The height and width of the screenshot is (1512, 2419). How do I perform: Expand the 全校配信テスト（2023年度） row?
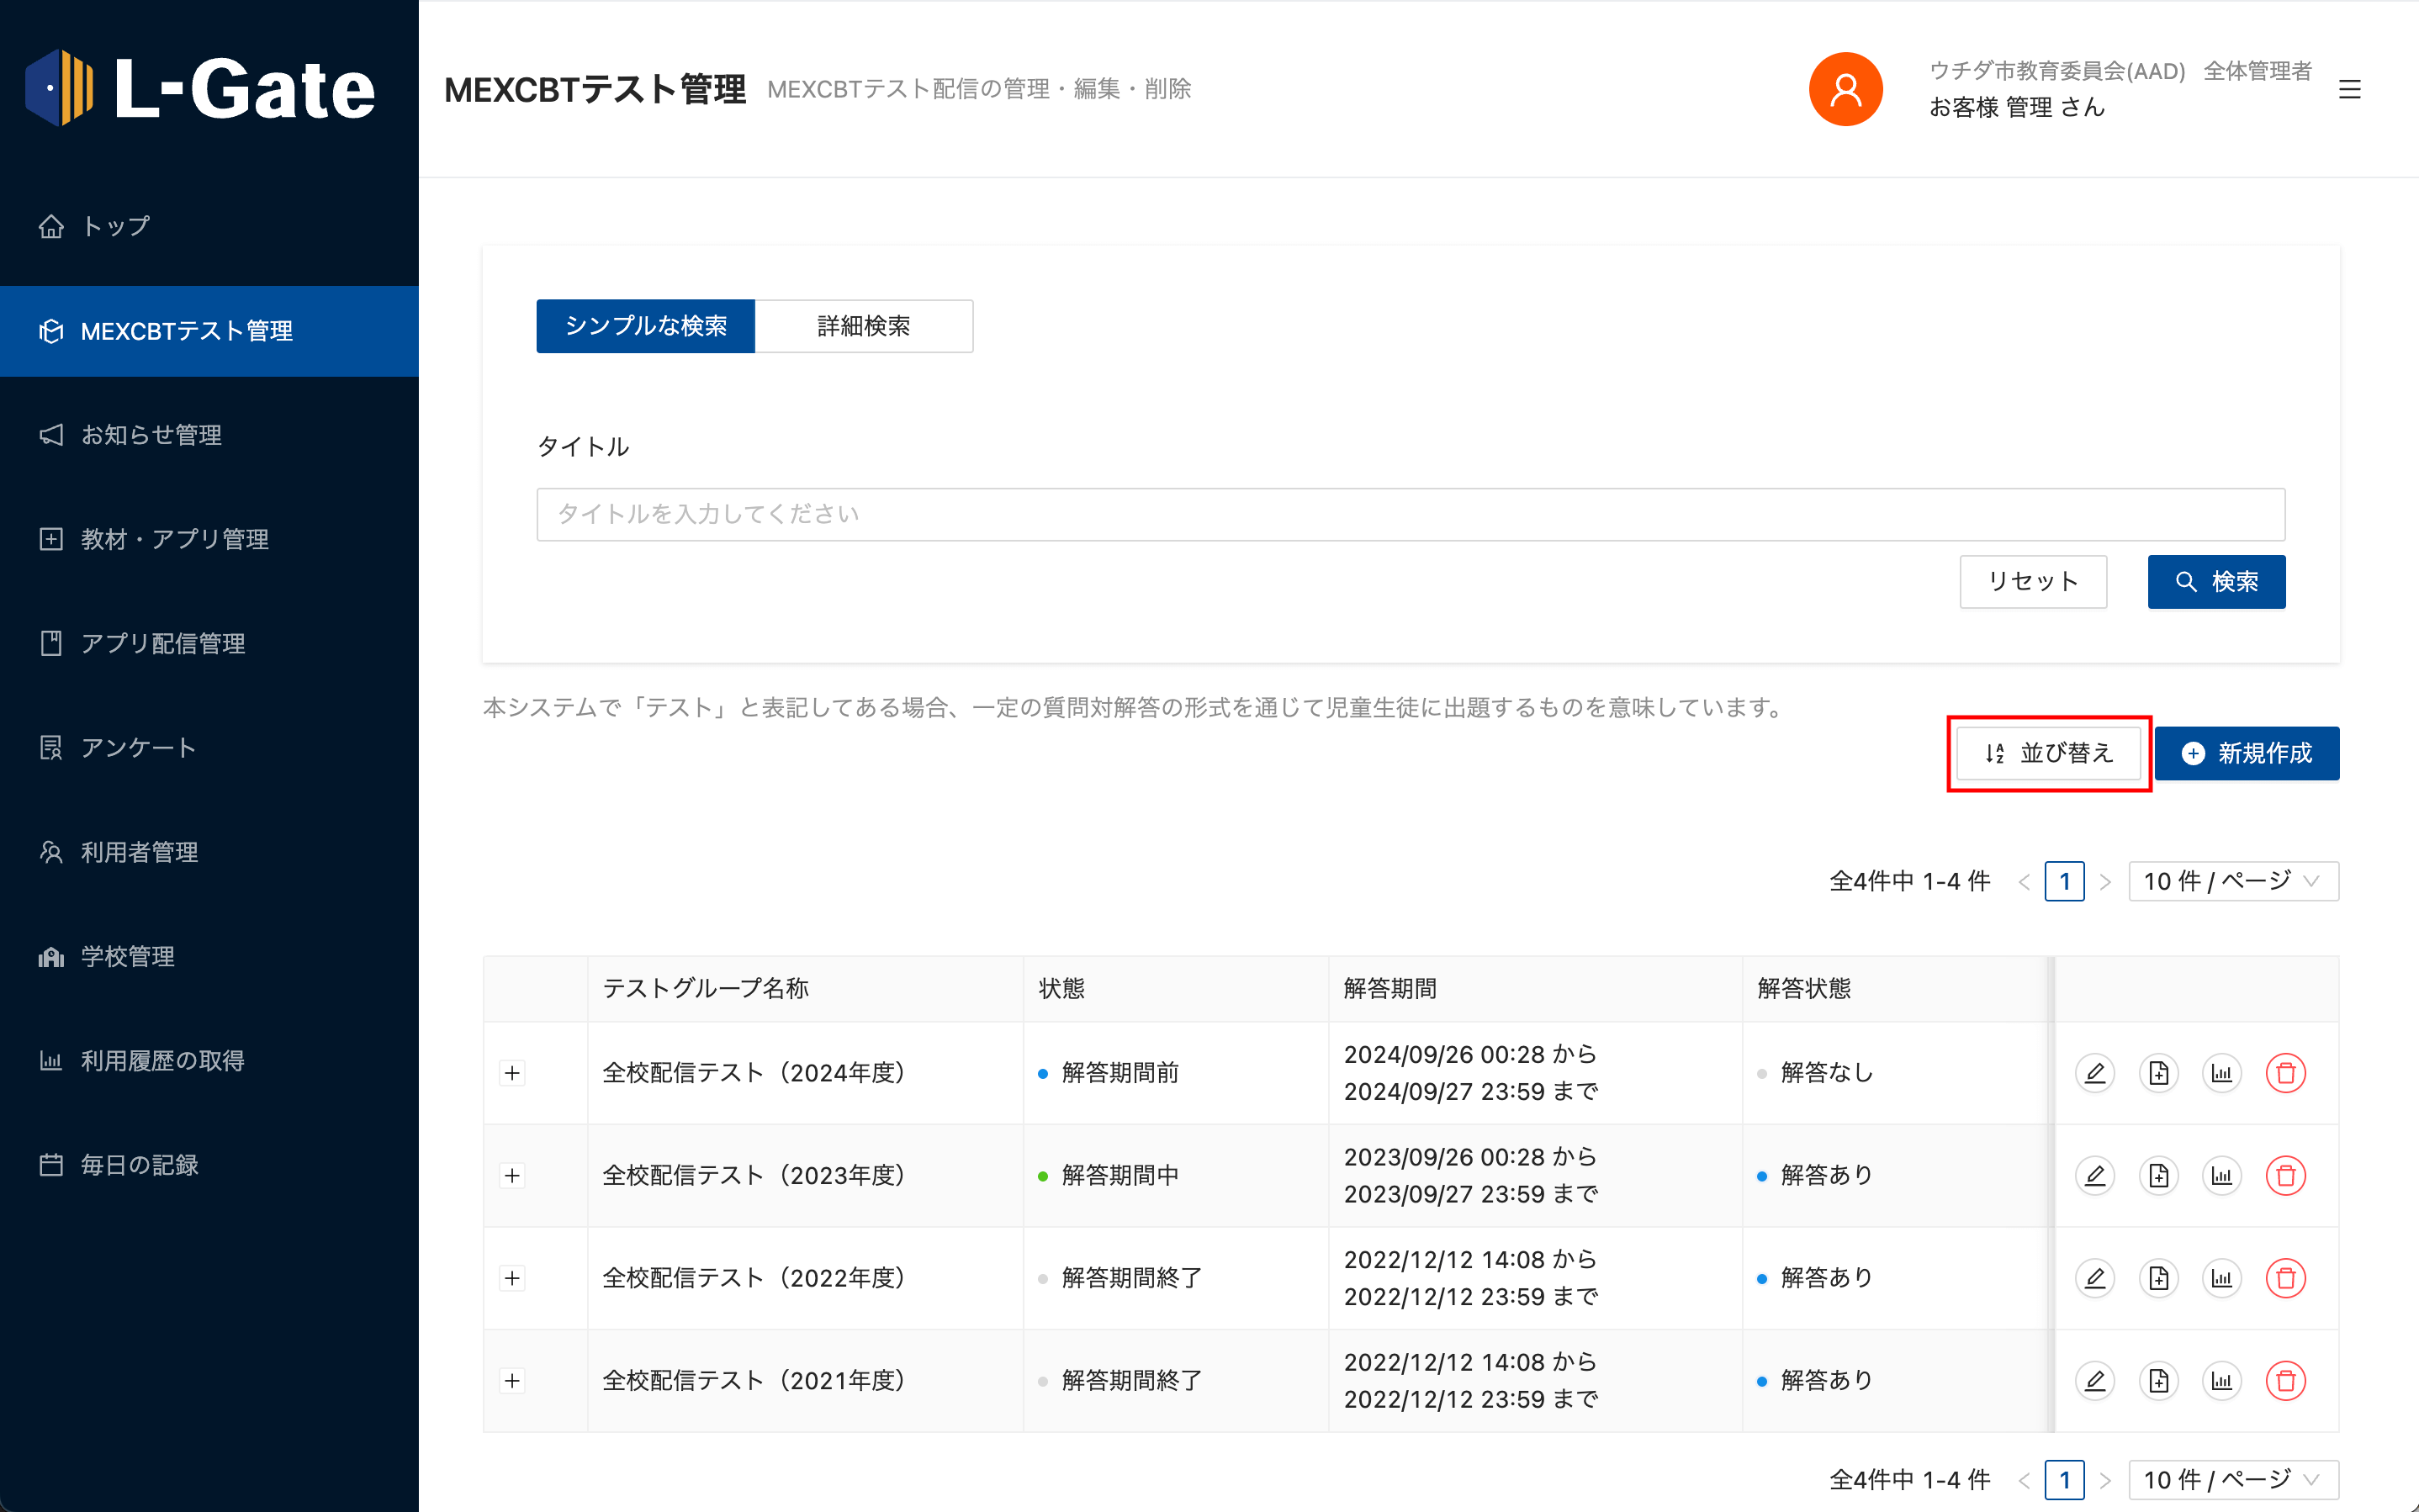tap(512, 1176)
